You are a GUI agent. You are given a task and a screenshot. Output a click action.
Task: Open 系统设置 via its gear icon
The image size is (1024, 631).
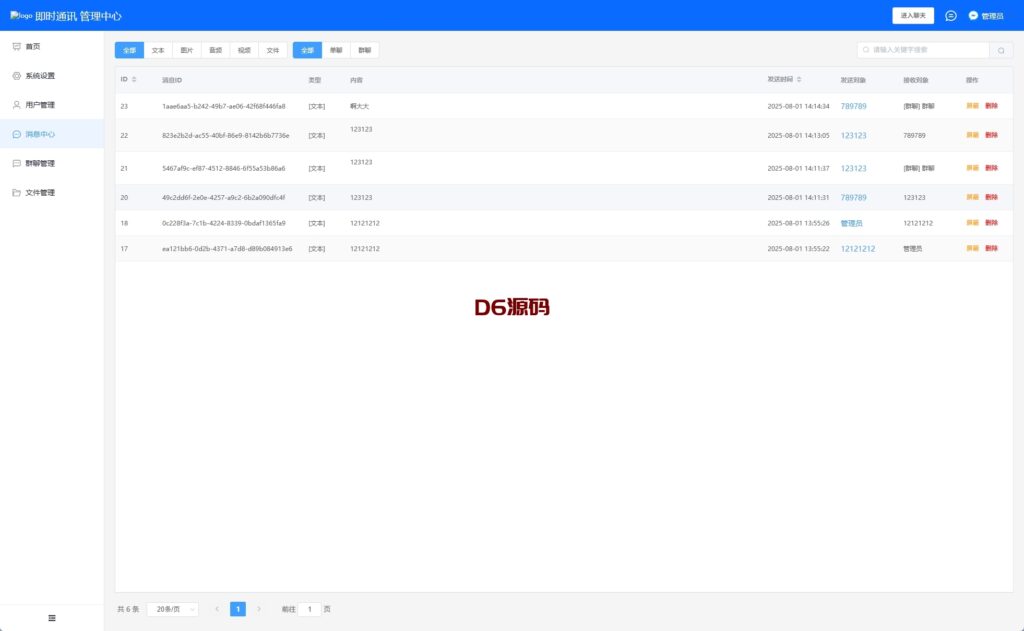(x=16, y=76)
